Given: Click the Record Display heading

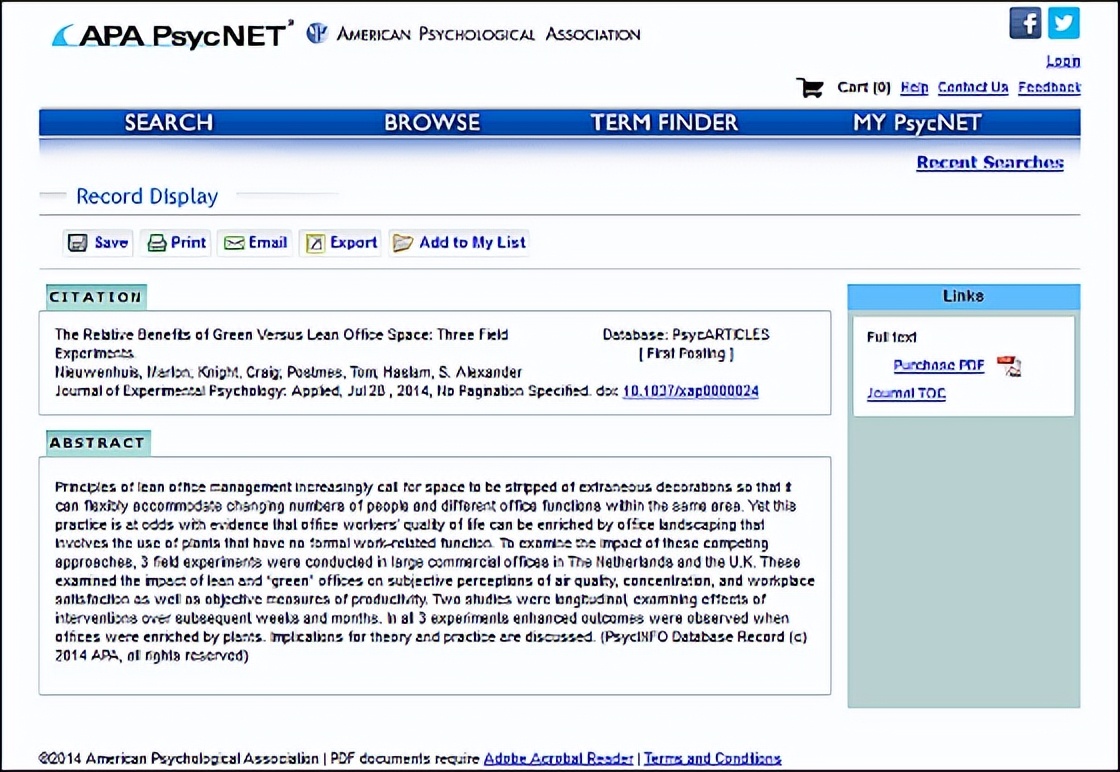Looking at the screenshot, I should click(x=147, y=196).
